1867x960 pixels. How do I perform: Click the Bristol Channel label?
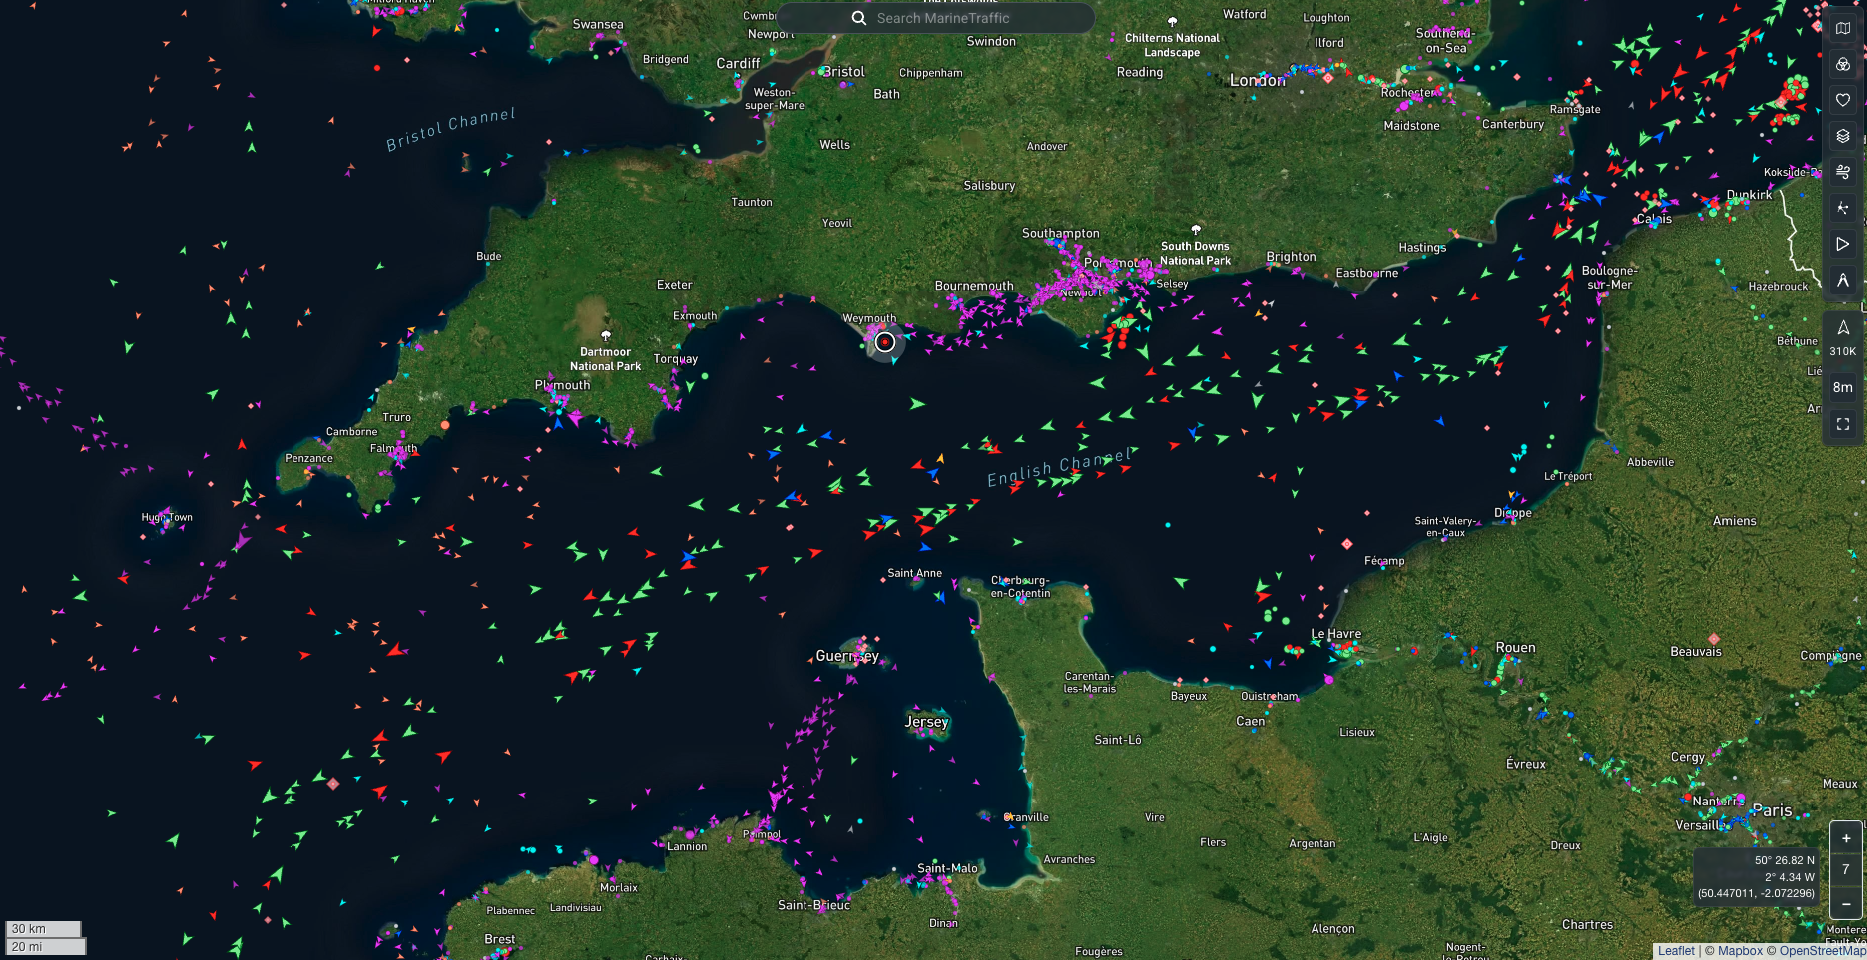pyautogui.click(x=451, y=129)
